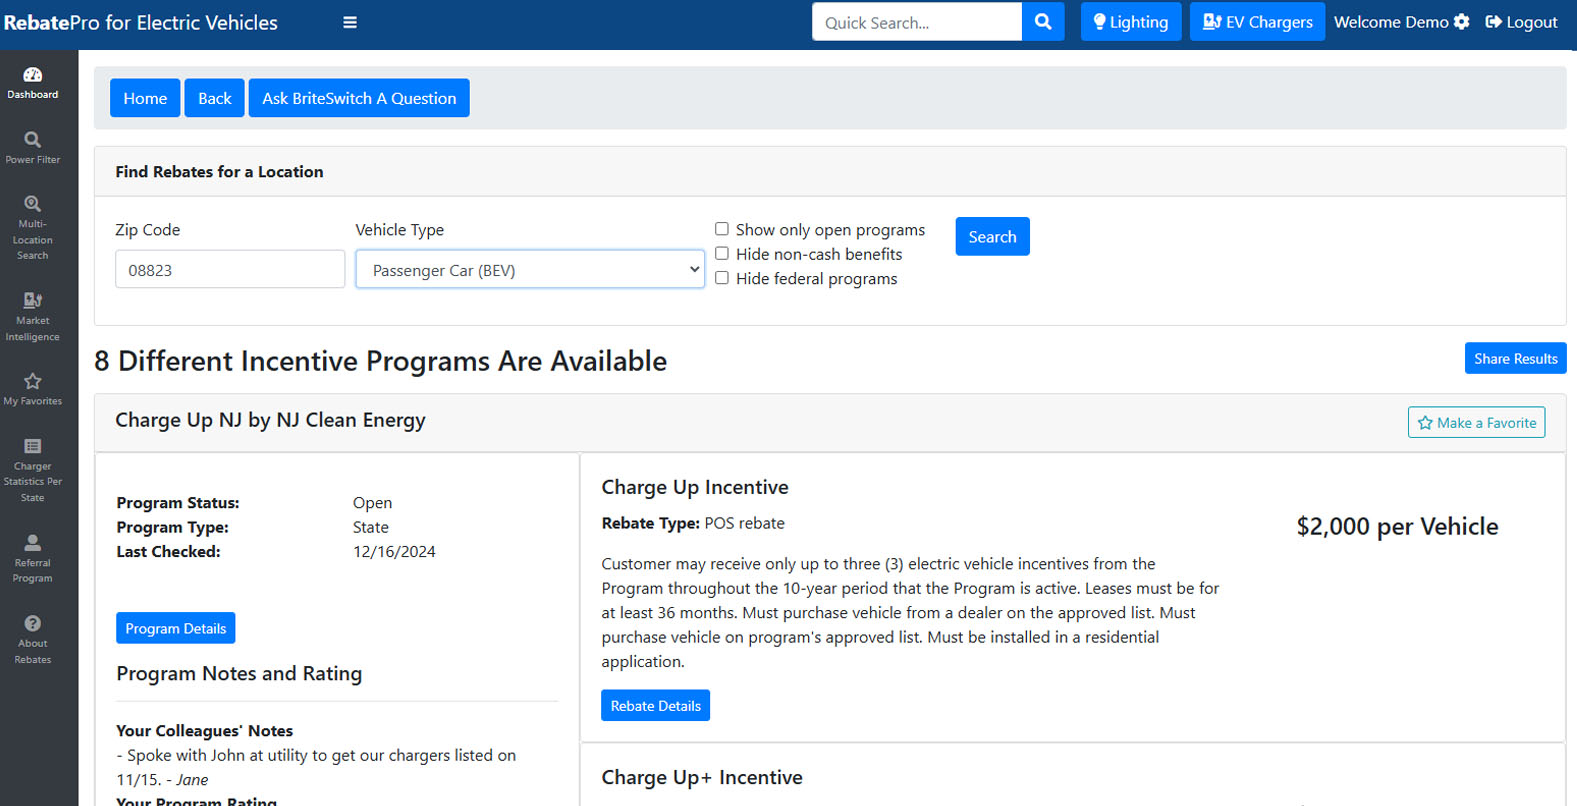The height and width of the screenshot is (806, 1577).
Task: Open Multi-Location Search in the sidebar
Action: pyautogui.click(x=33, y=205)
